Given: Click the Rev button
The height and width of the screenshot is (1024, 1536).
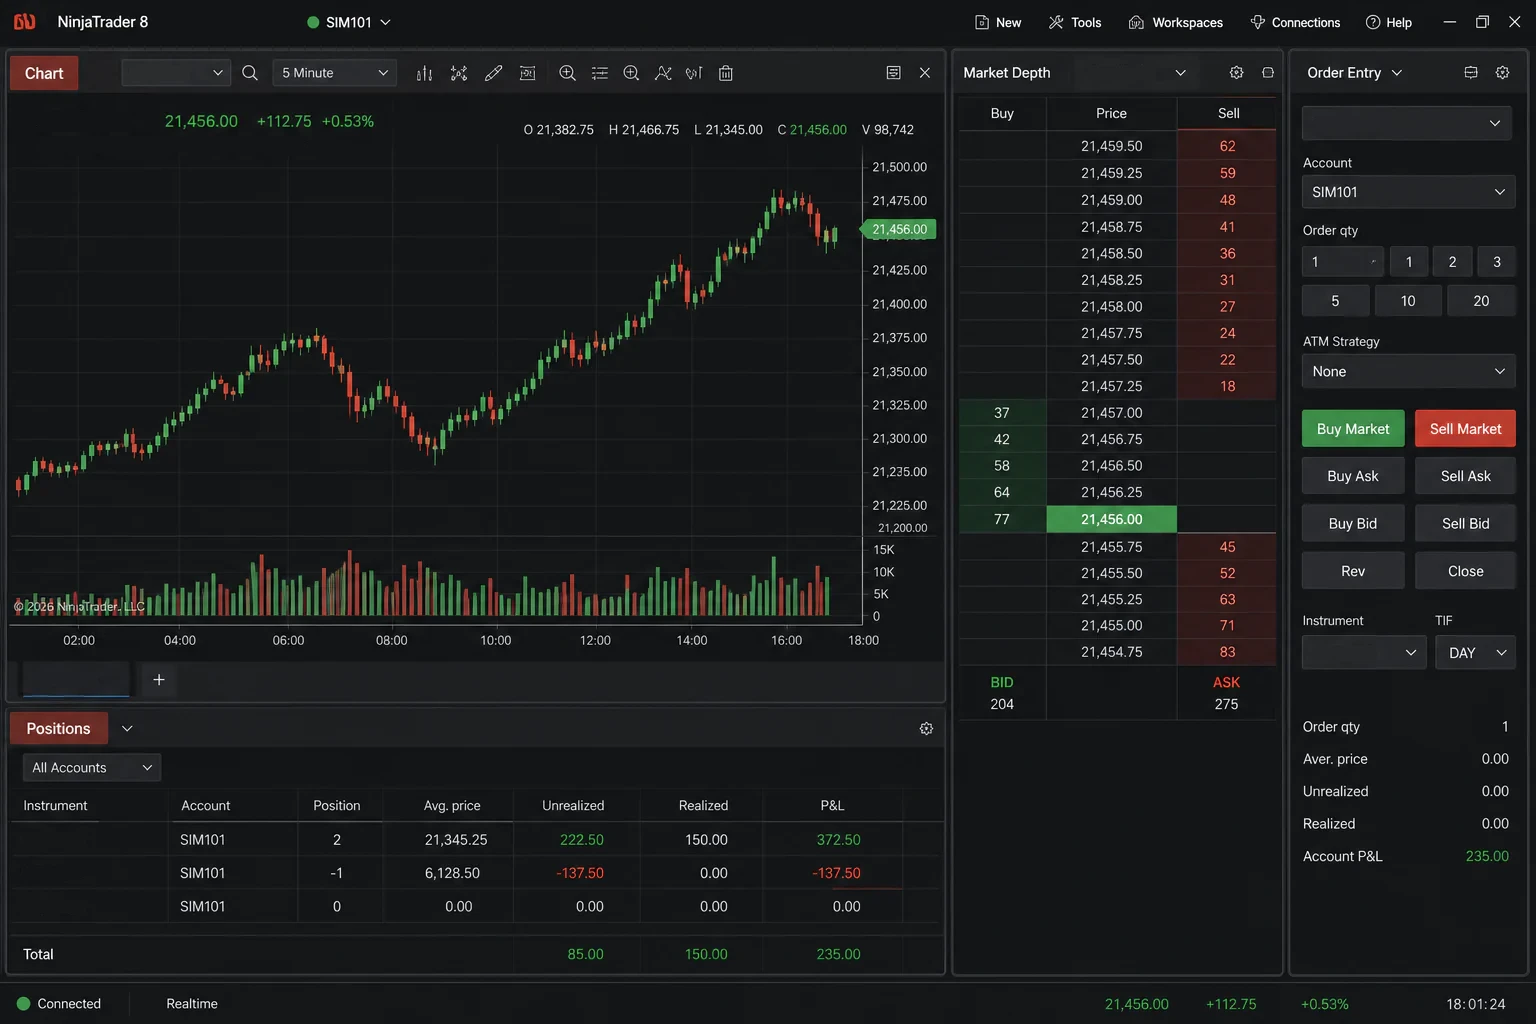Looking at the screenshot, I should (x=1353, y=571).
